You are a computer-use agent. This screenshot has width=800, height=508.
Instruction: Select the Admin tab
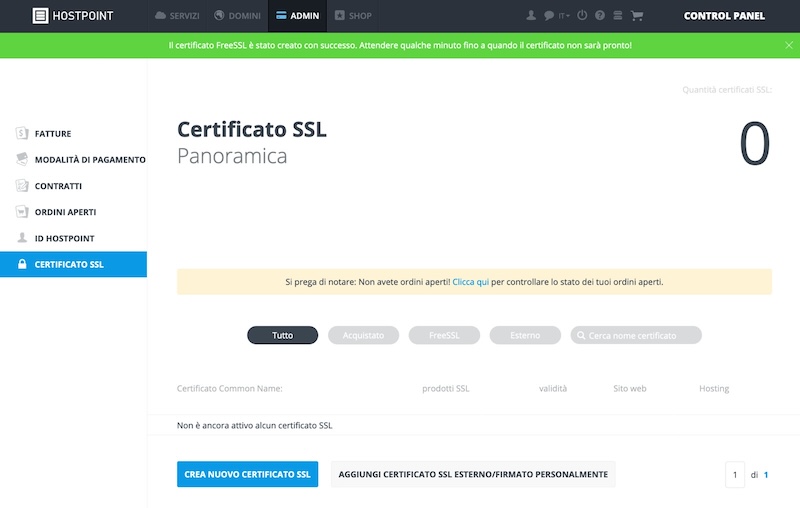pyautogui.click(x=297, y=16)
